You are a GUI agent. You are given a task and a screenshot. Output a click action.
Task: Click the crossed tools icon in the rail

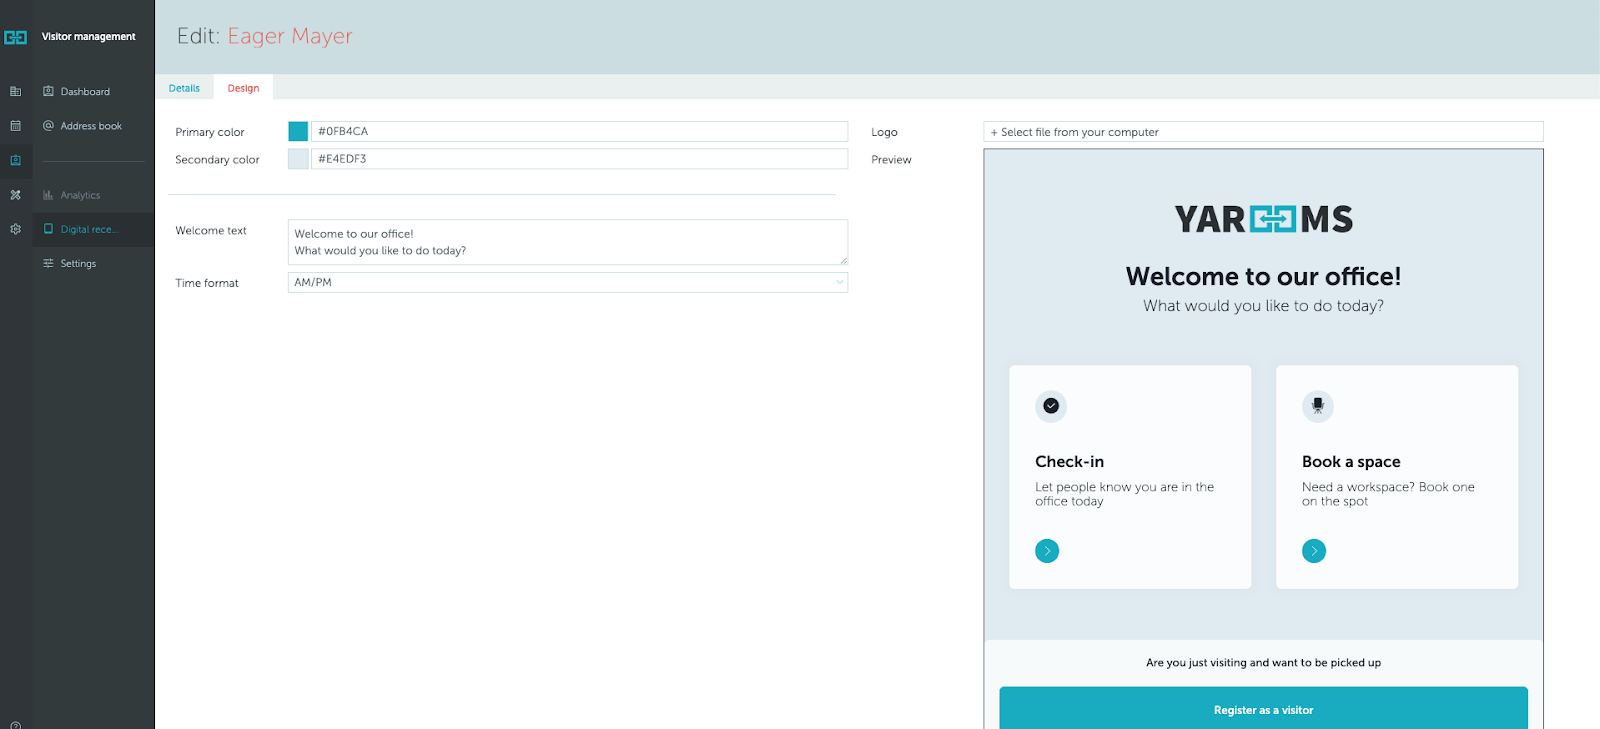click(15, 195)
